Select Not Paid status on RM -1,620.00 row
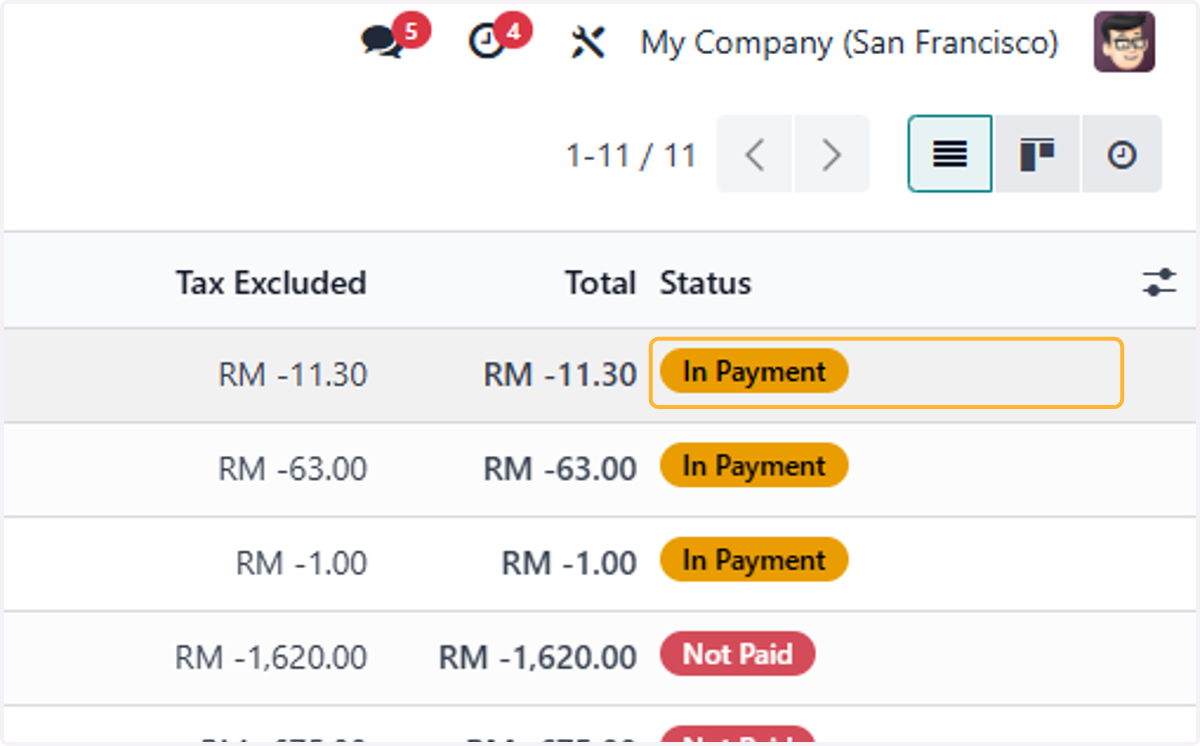Viewport: 1200px width, 746px height. tap(738, 654)
